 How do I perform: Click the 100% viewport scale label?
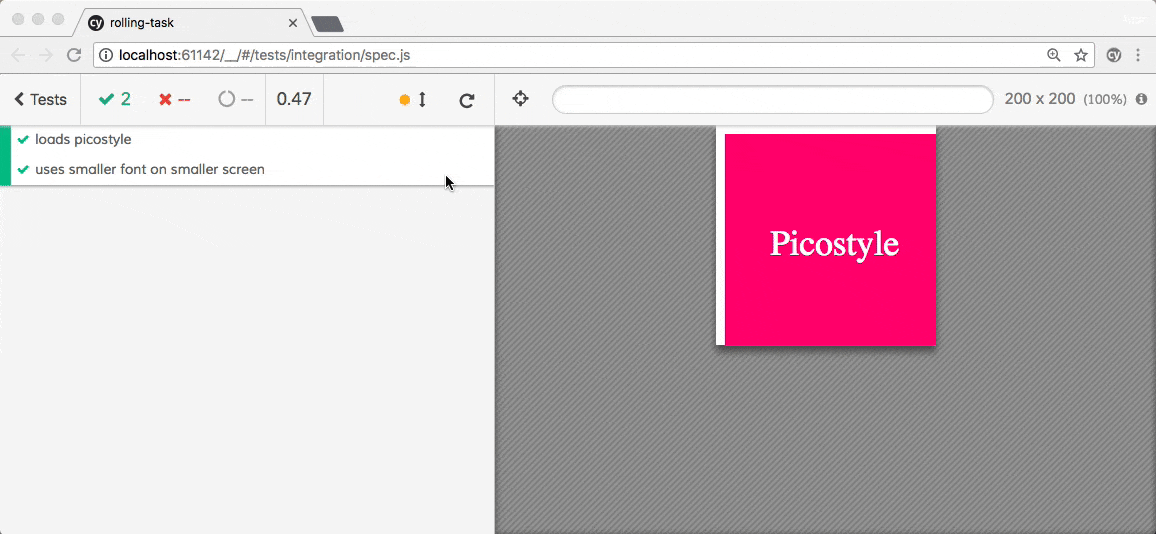click(1104, 100)
